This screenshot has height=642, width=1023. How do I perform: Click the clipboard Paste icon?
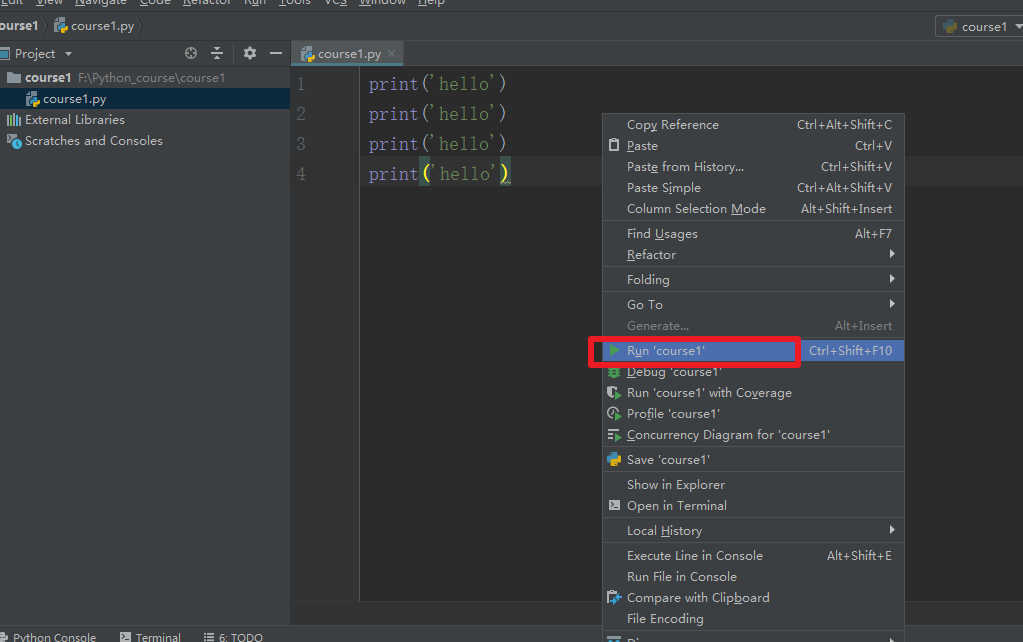(x=614, y=145)
